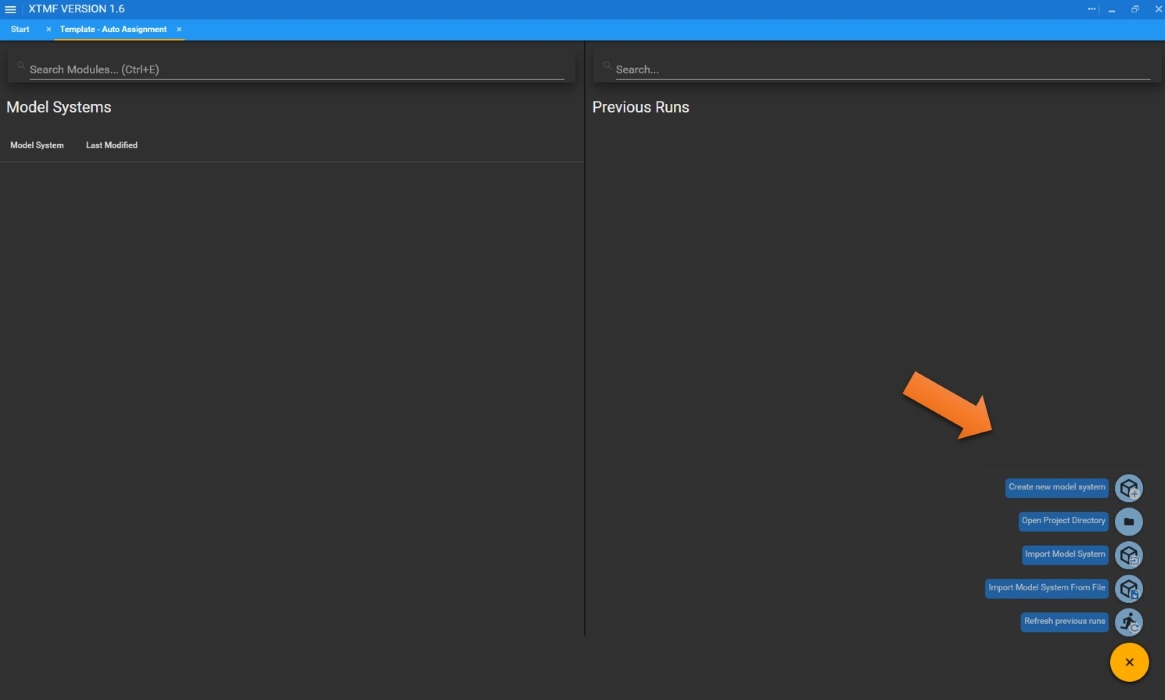This screenshot has width=1165, height=700.
Task: Select the Template - Auto Assignment tab
Action: click(x=113, y=29)
